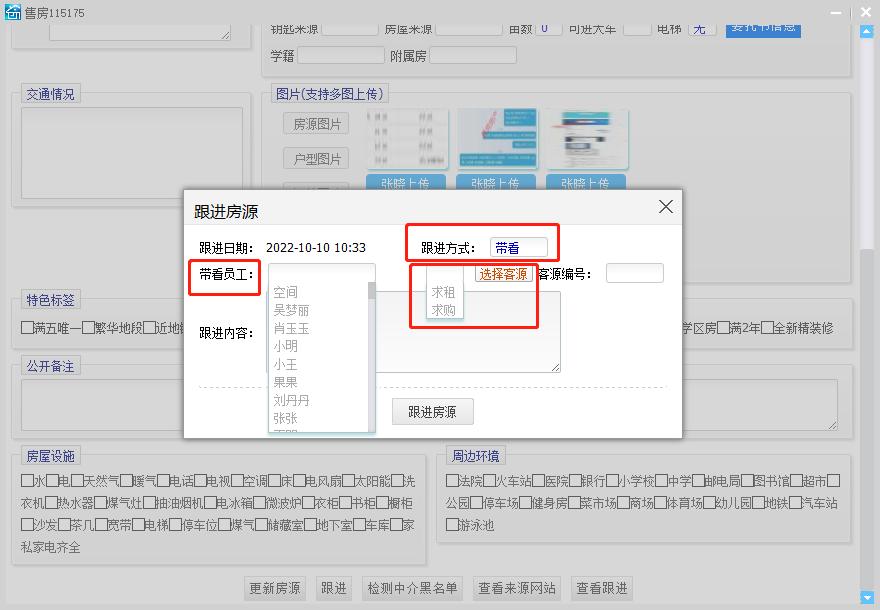Open the 委托书信息 panel
Image resolution: width=880 pixels, height=610 pixels.
point(762,29)
